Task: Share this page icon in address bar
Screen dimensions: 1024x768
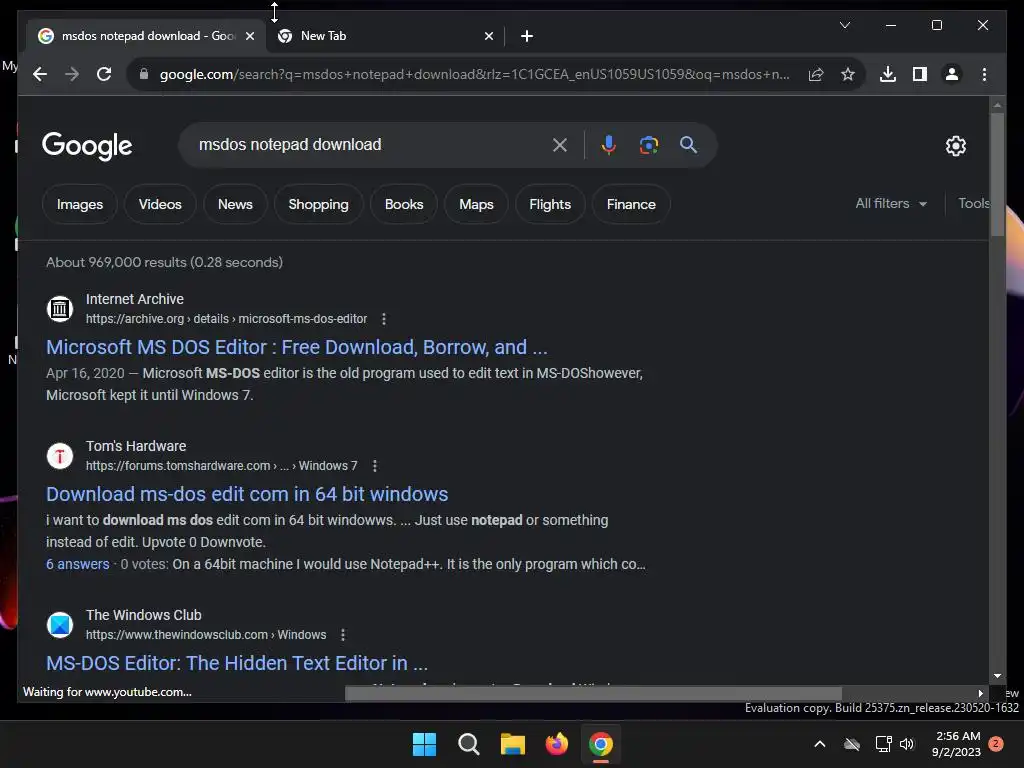Action: pyautogui.click(x=816, y=74)
